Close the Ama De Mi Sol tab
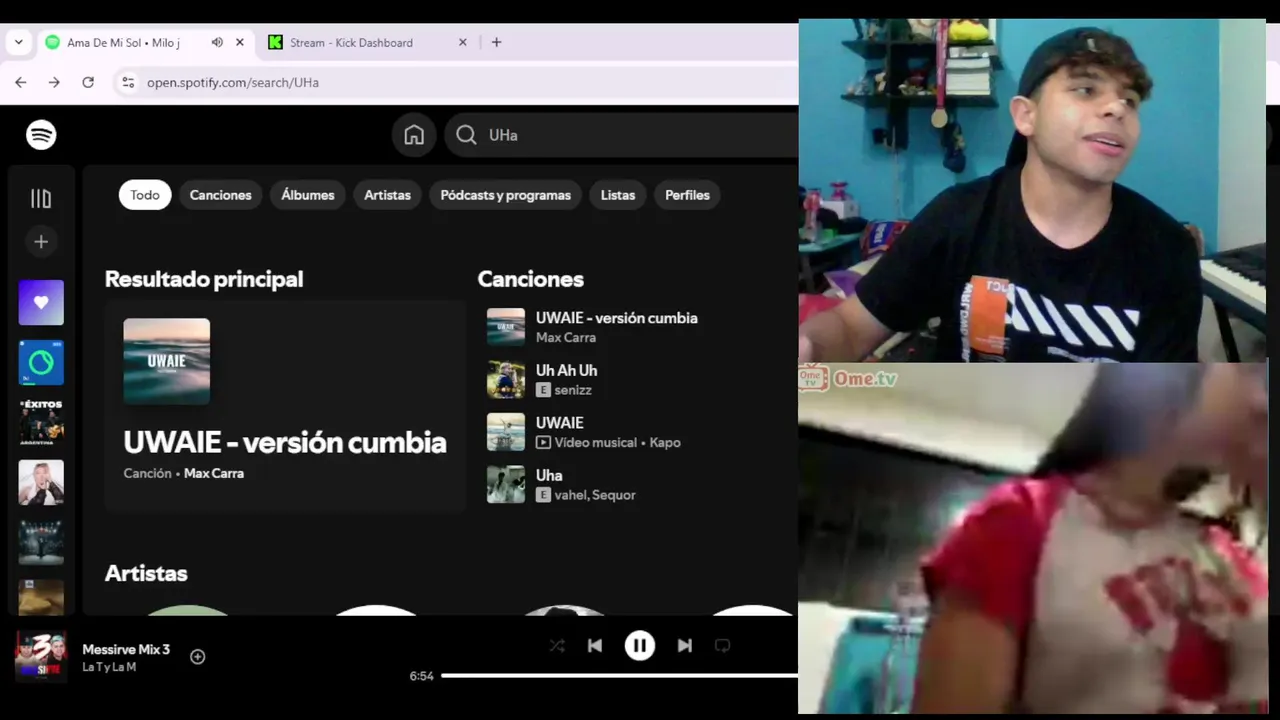 (240, 42)
